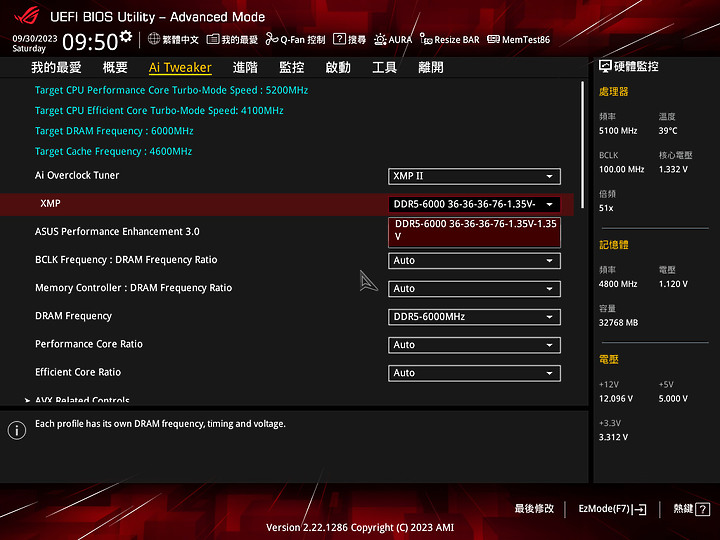Click the 32768 MB capacity value
Image resolution: width=720 pixels, height=540 pixels.
(619, 323)
